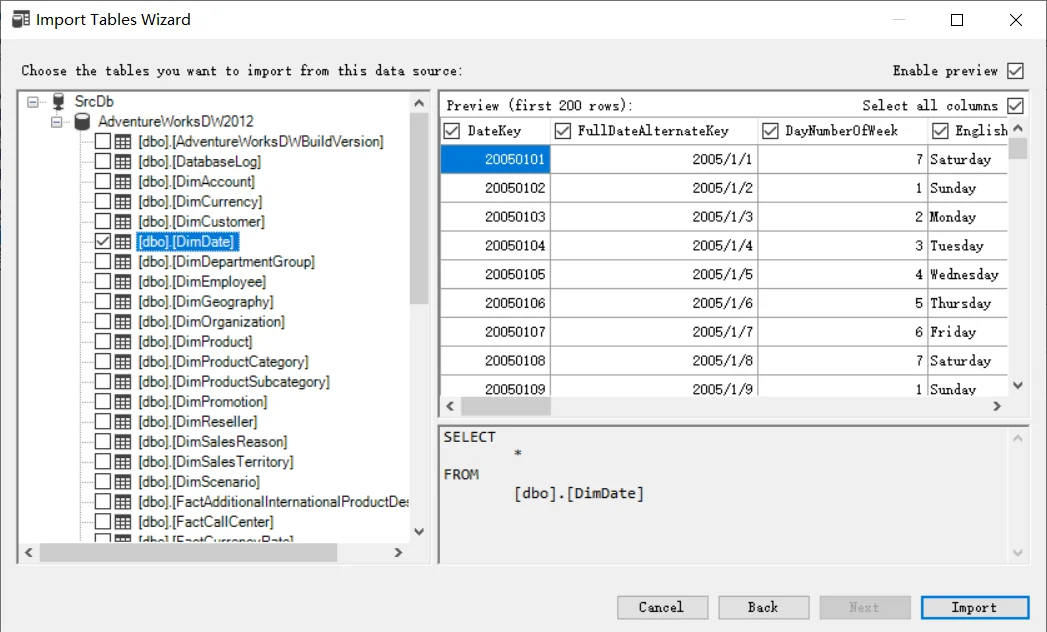Screen dimensions: 1047x632
Task: Click the preview grid down scroll arrow
Action: tap(1018, 385)
